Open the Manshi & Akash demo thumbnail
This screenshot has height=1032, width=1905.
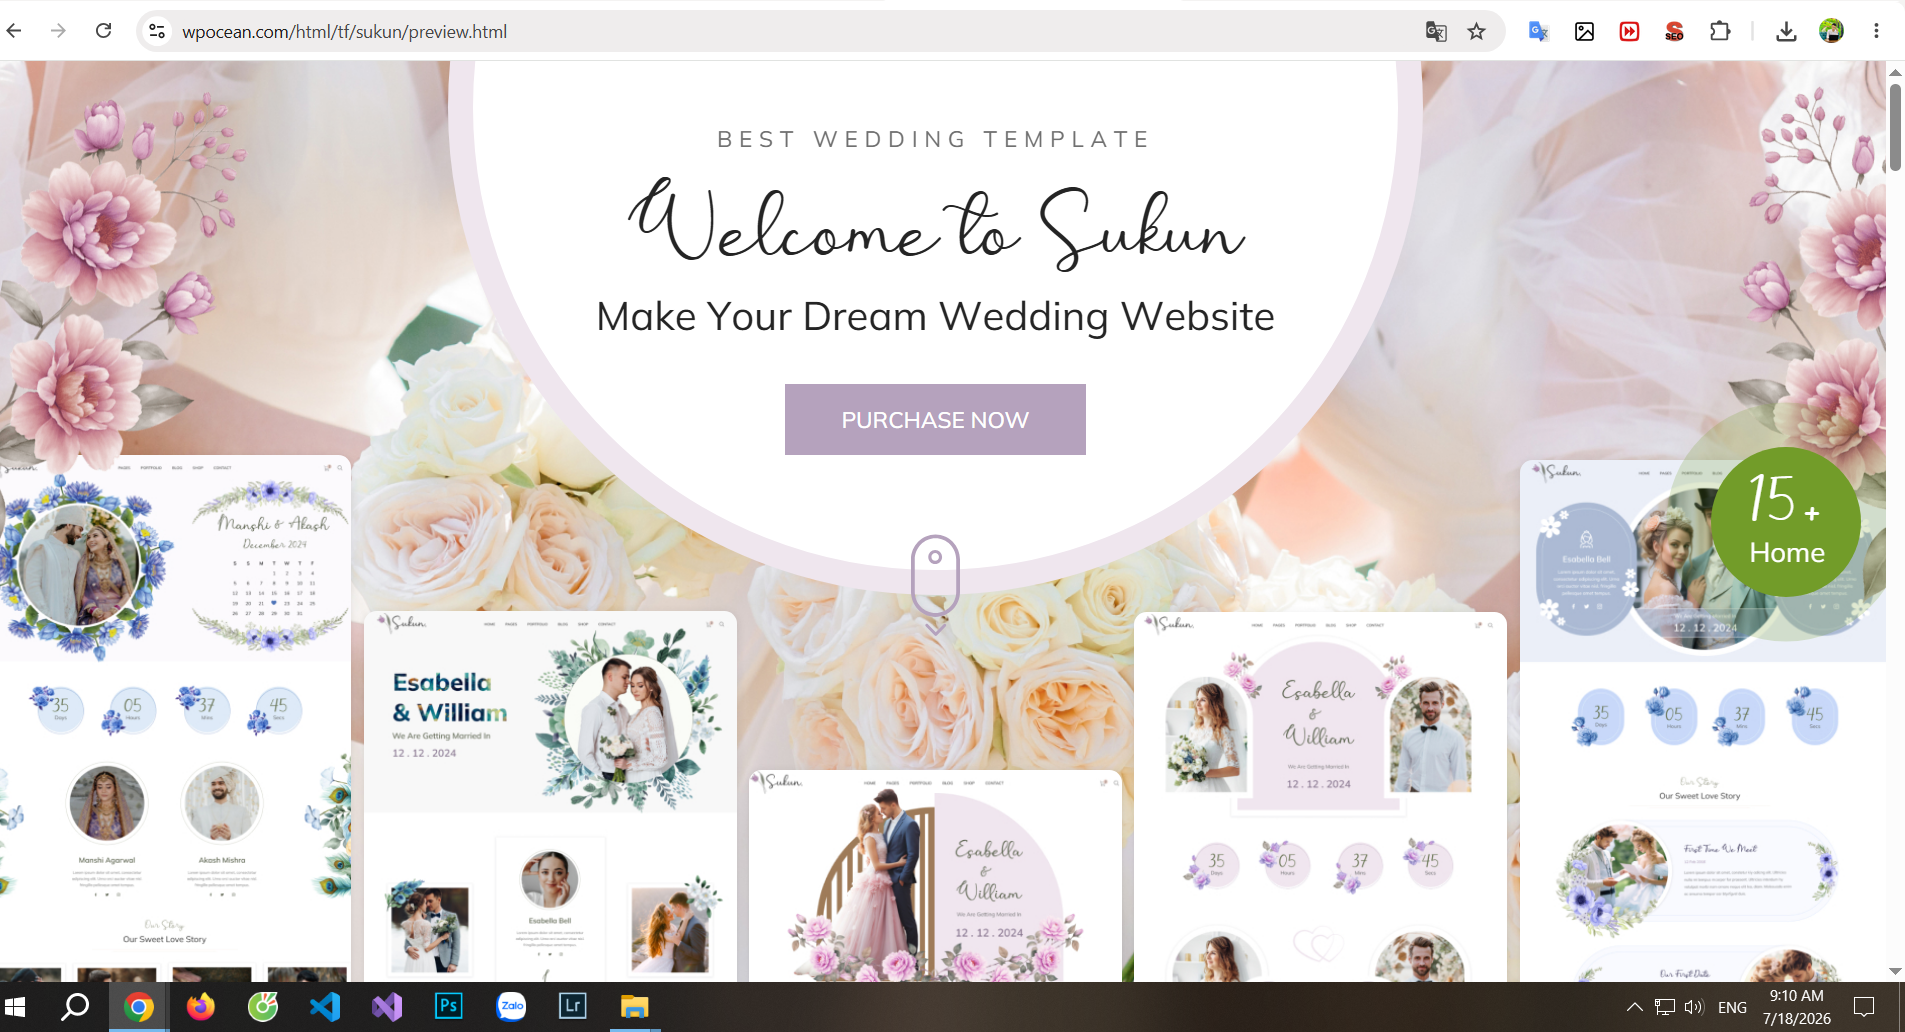(x=175, y=718)
